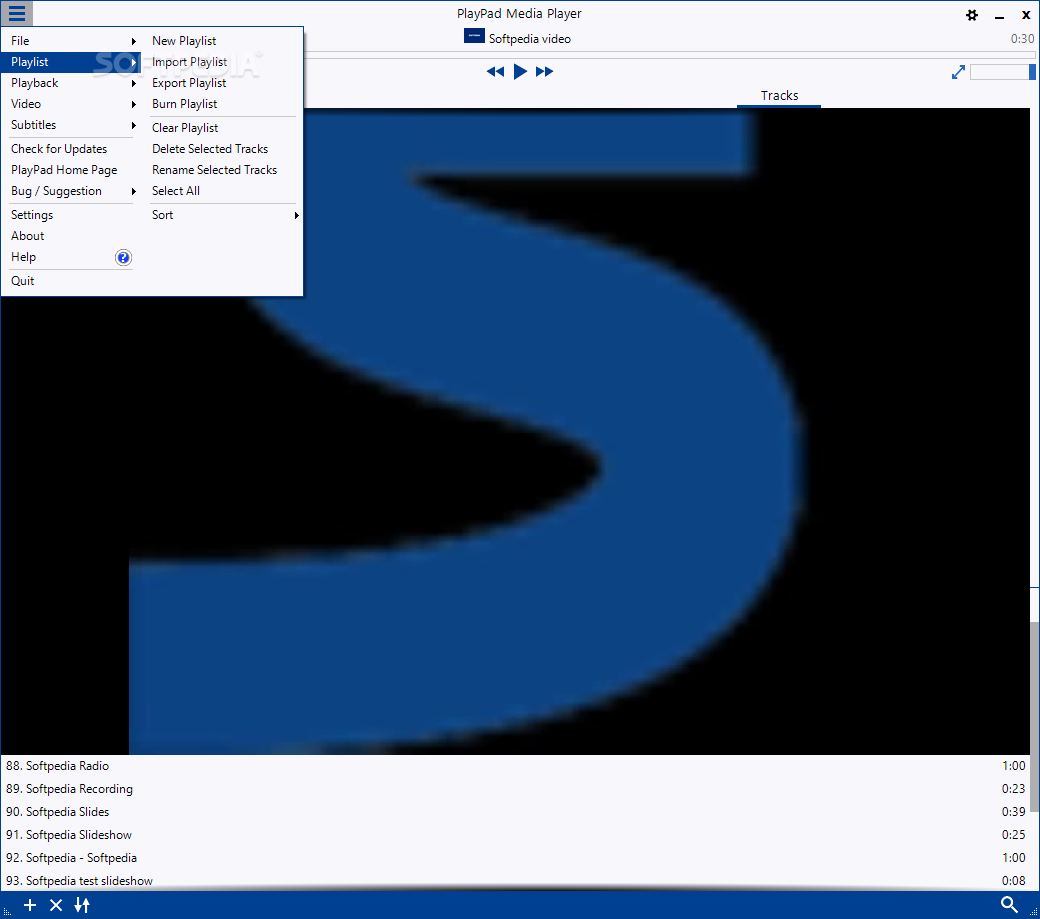Add a track with plus icon

(x=30, y=905)
